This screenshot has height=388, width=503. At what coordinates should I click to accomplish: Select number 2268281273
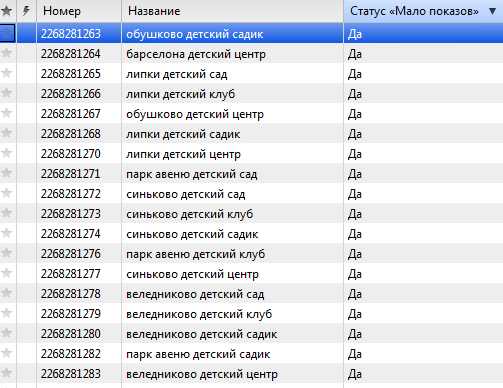point(71,214)
